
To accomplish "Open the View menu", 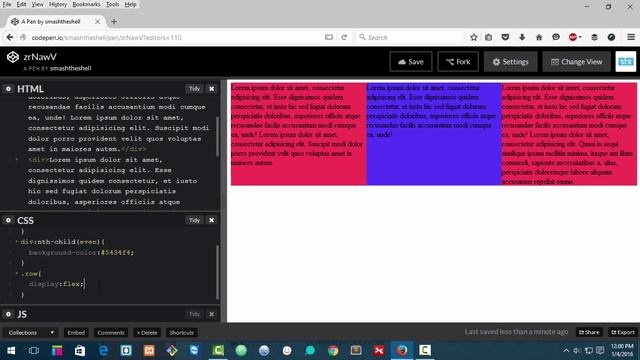I will pyautogui.click(x=37, y=4).
